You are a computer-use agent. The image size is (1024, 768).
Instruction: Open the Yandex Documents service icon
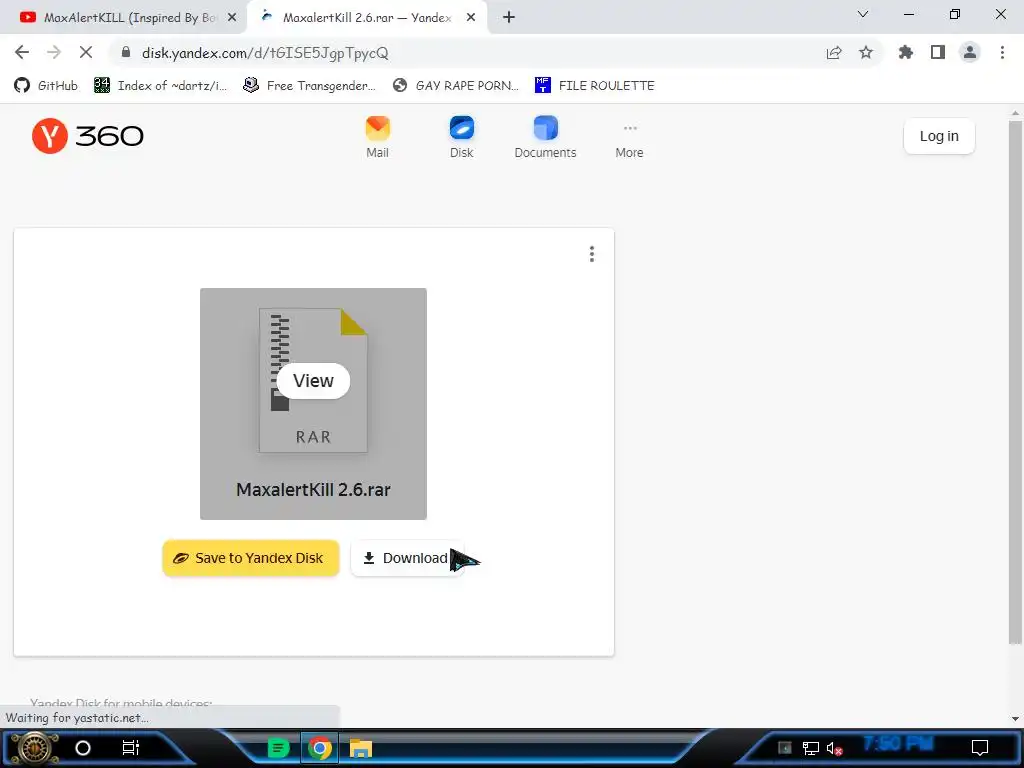point(545,137)
